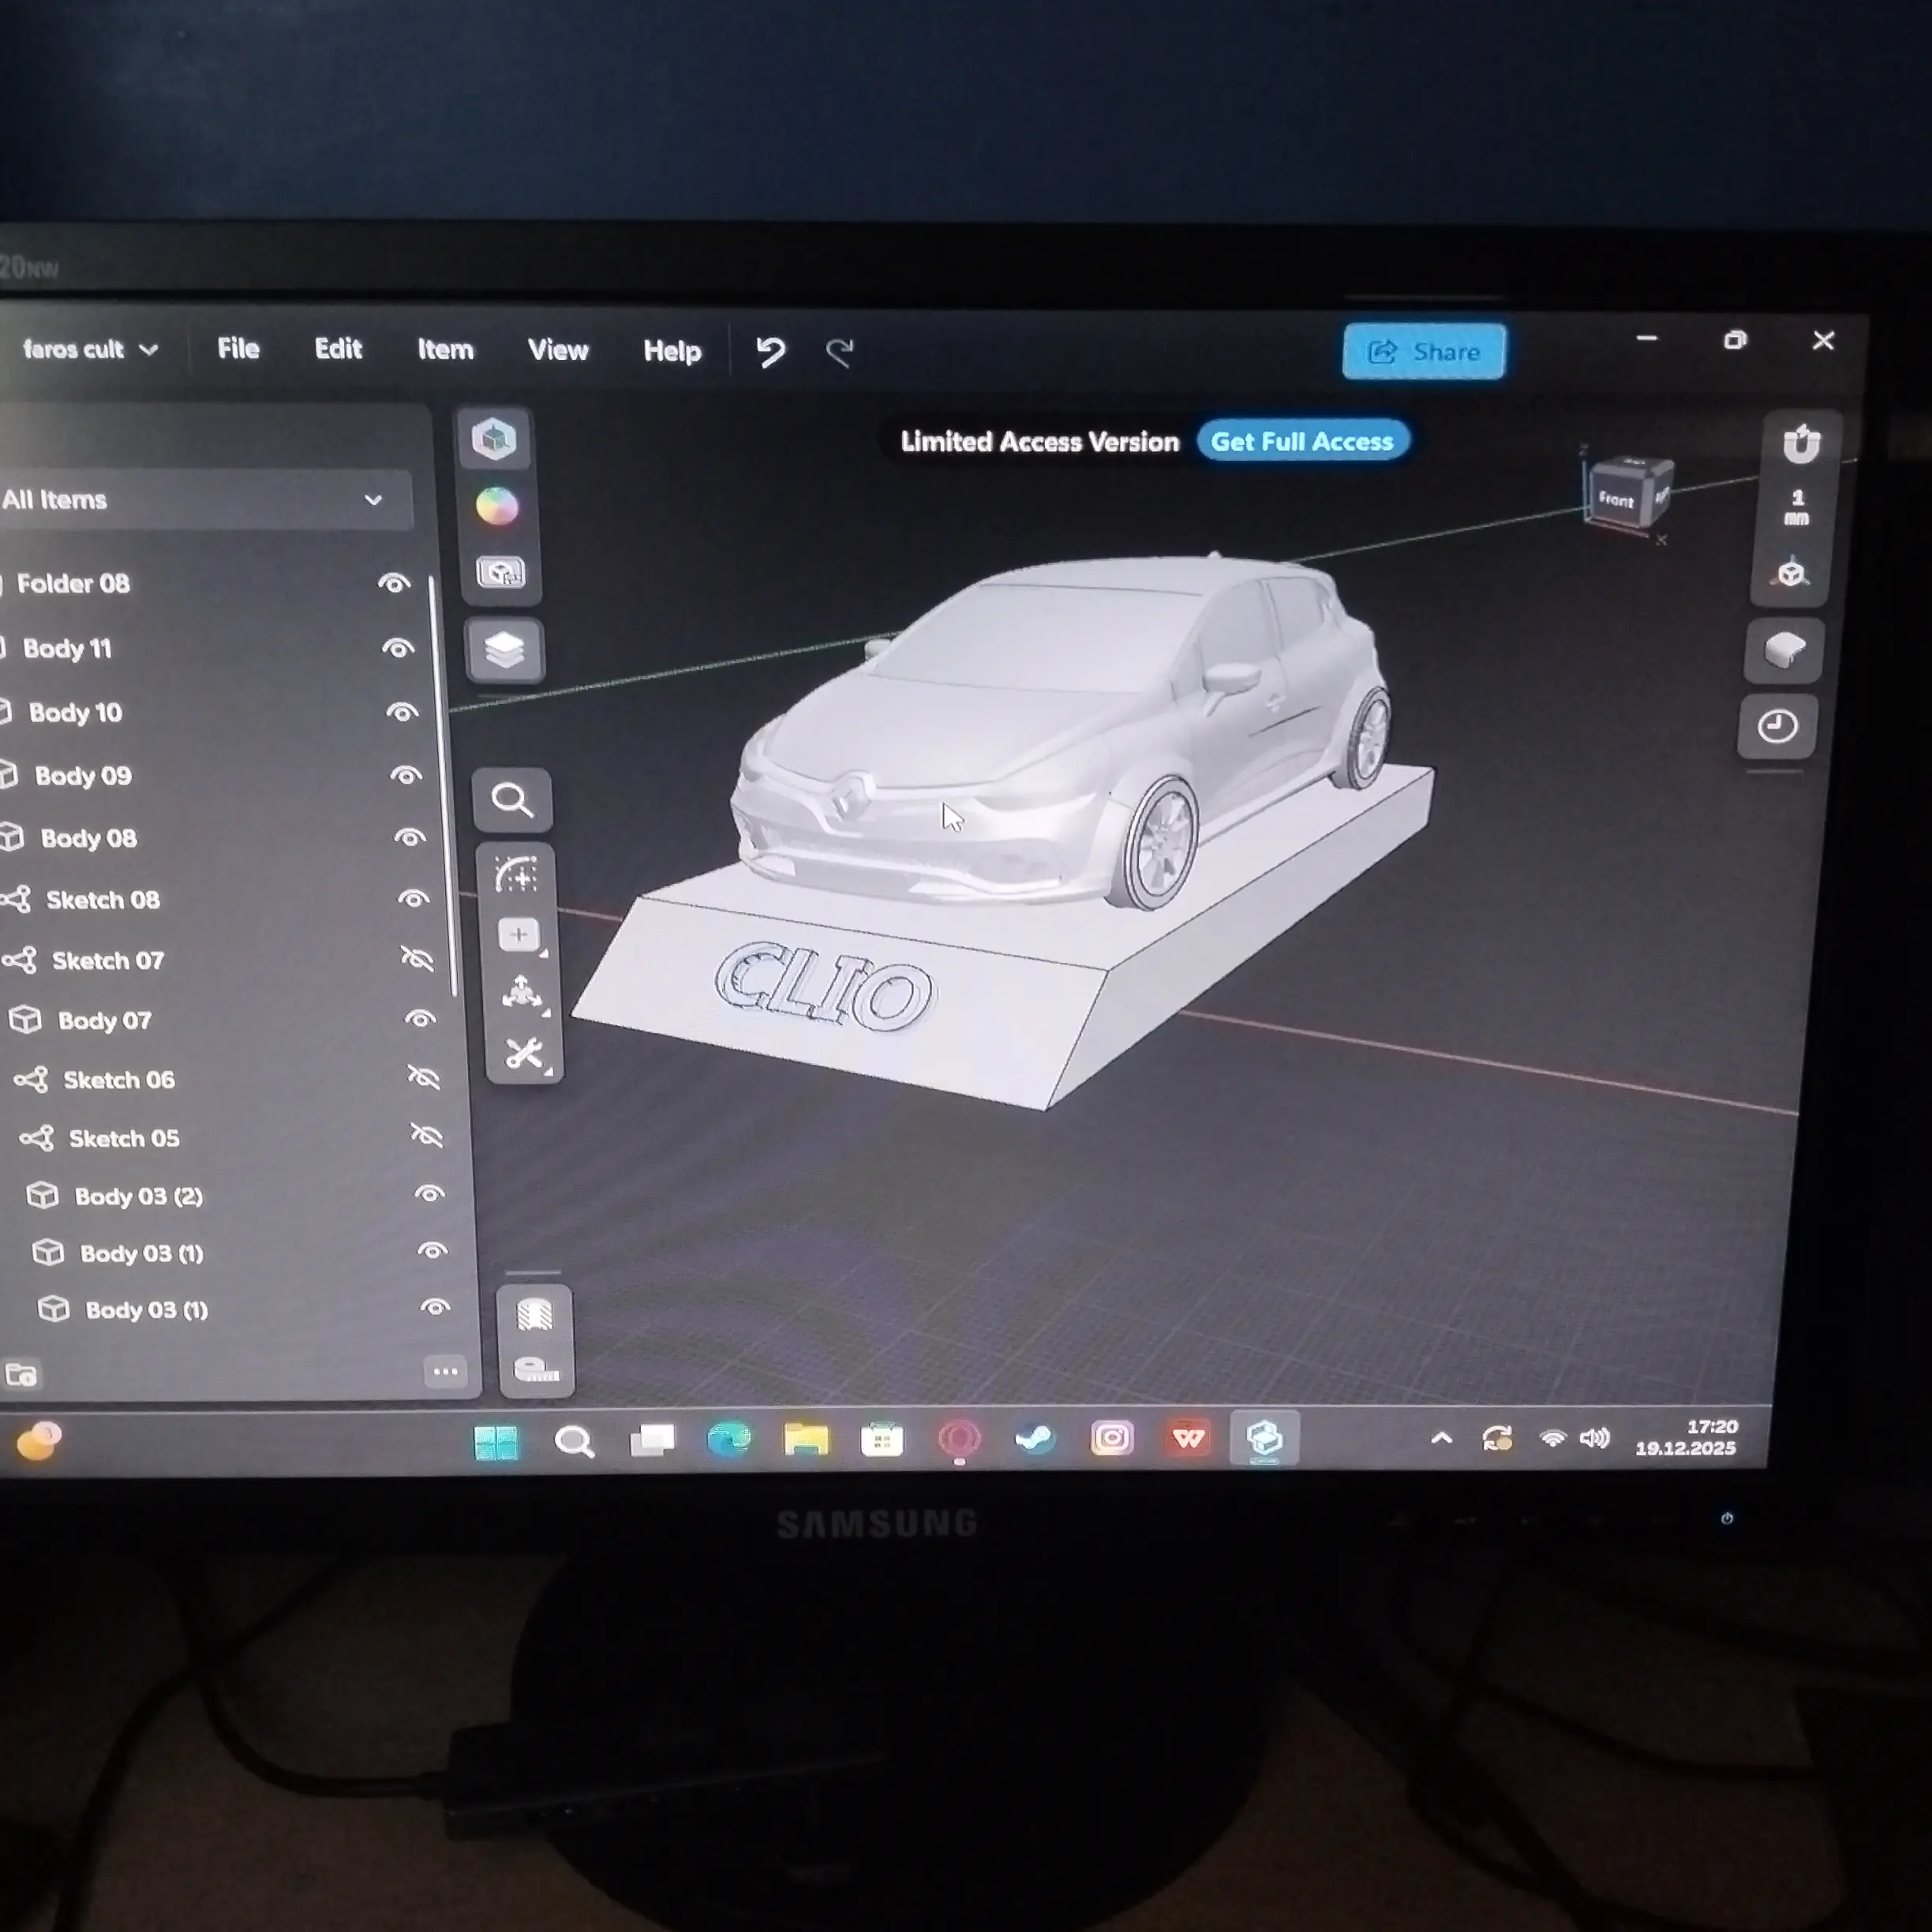Click the cube icon below 1 mm

[1791, 573]
